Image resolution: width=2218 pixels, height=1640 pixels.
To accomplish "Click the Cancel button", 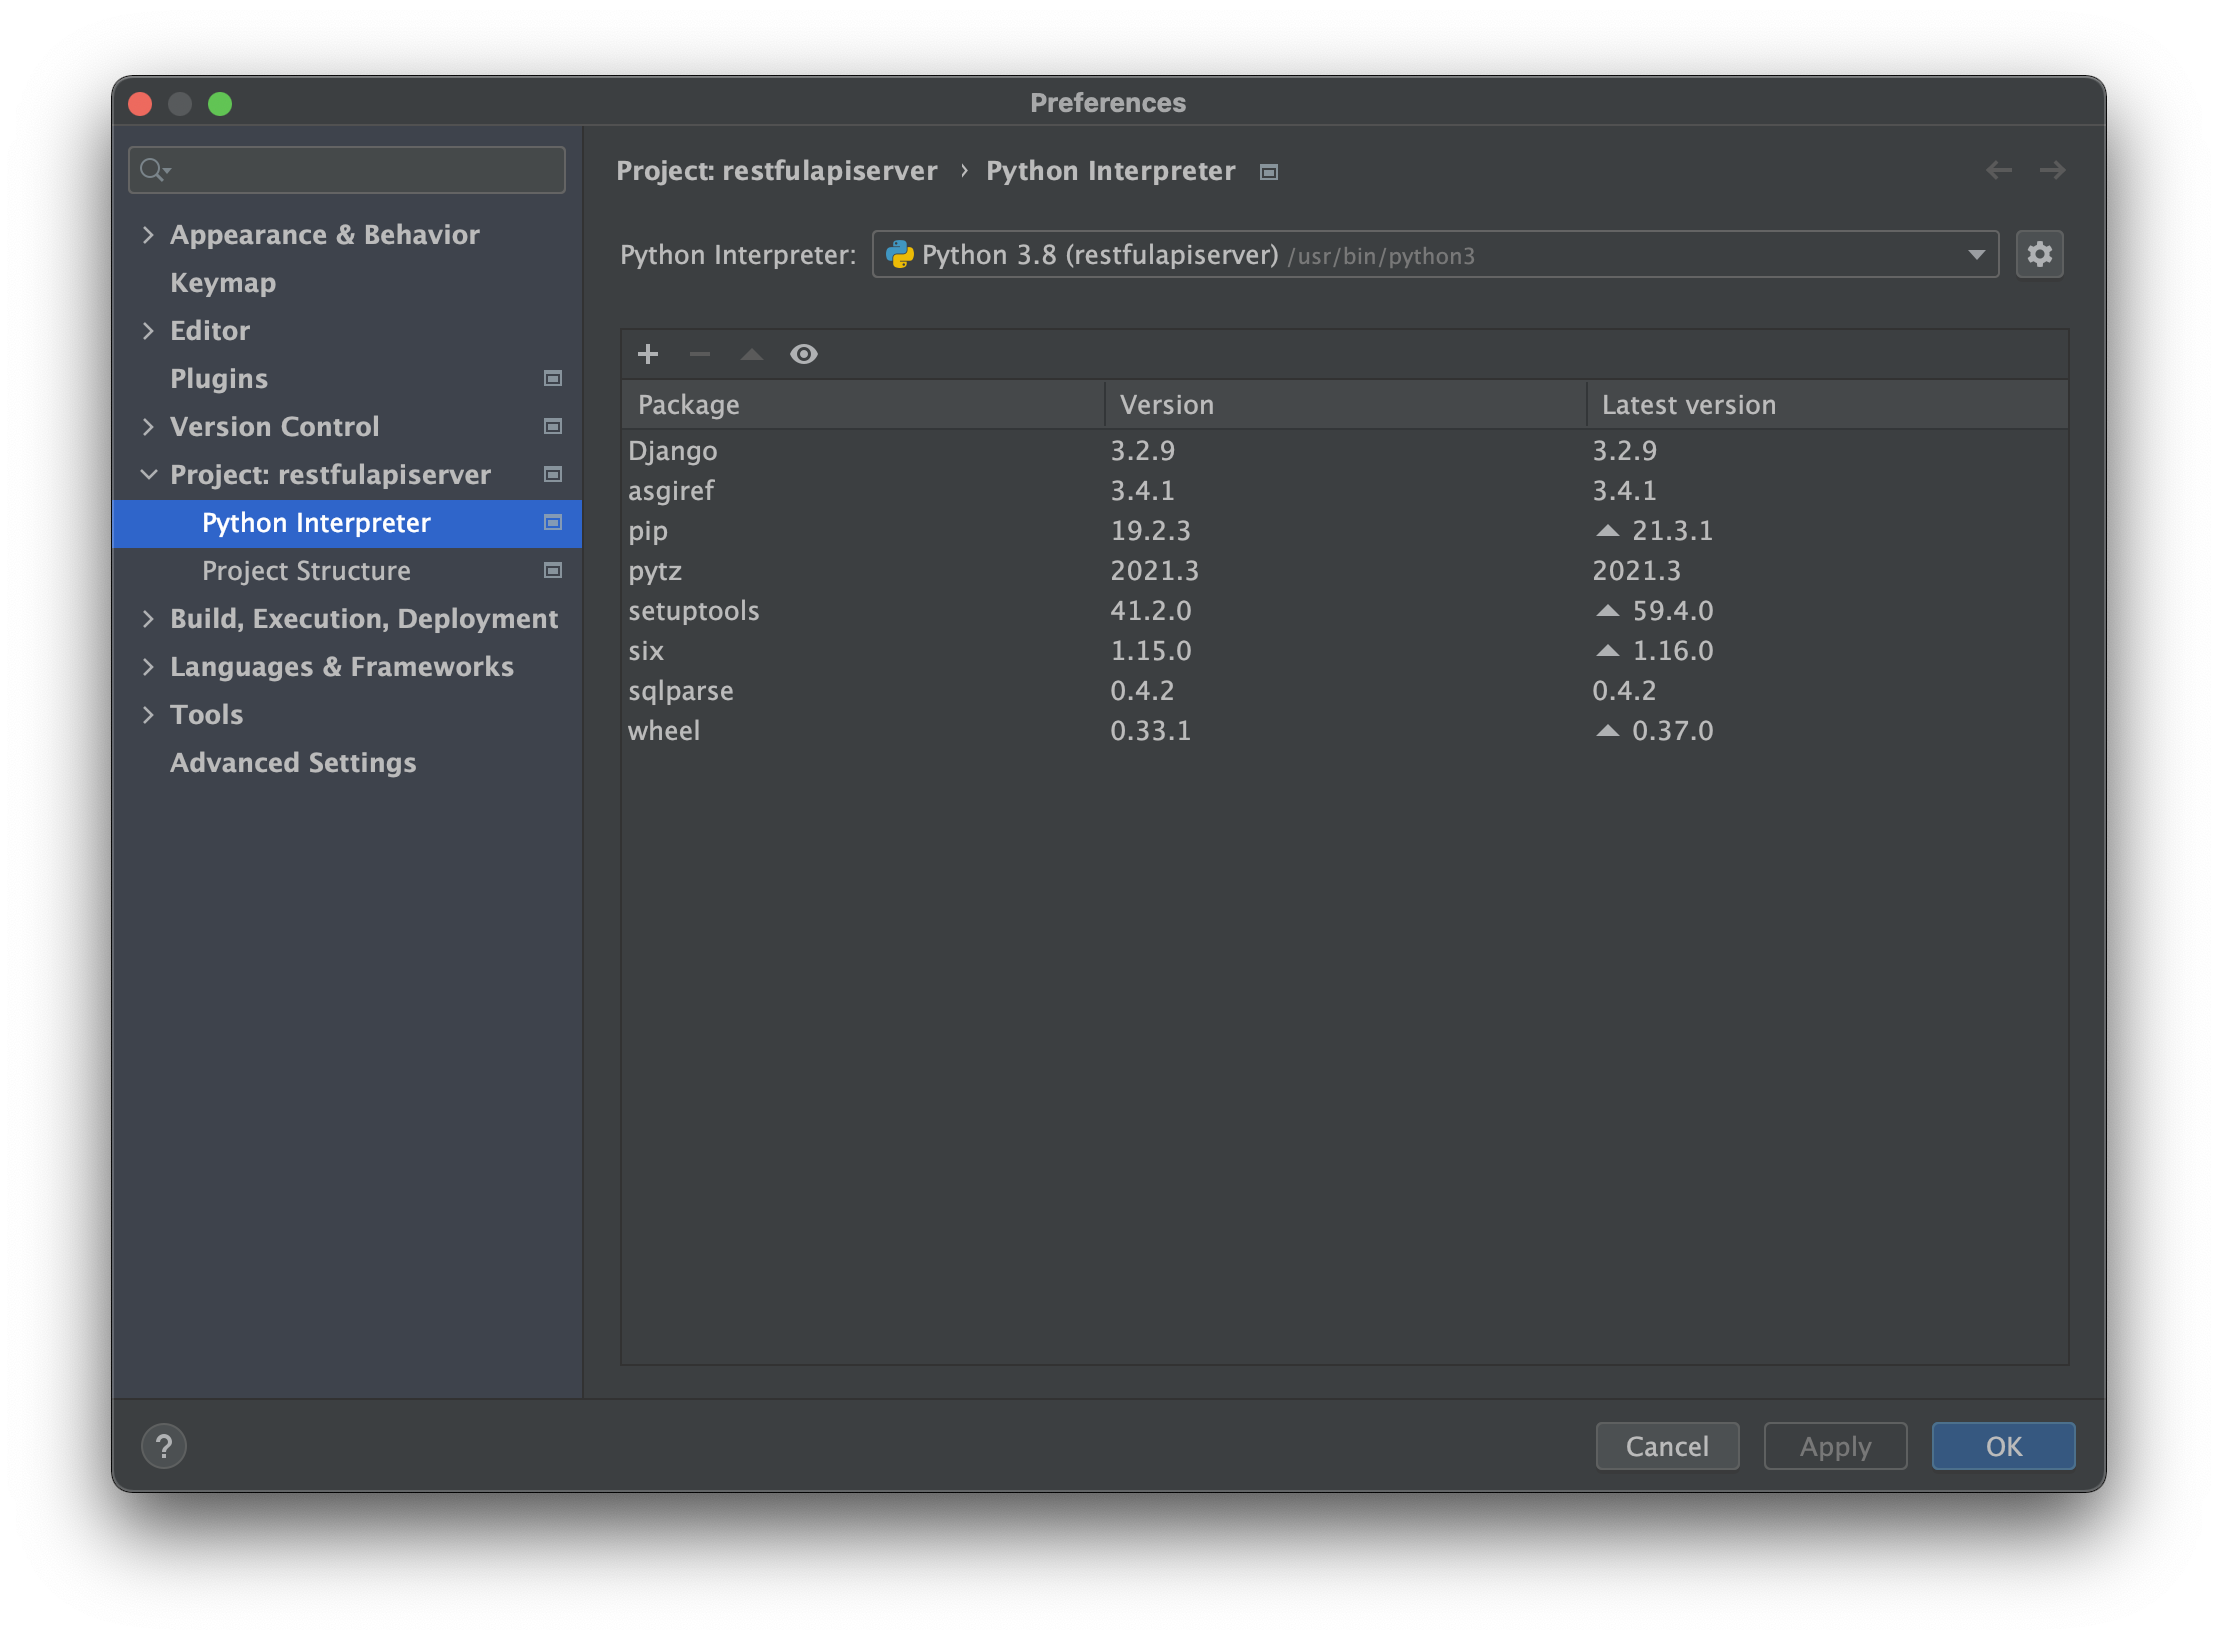I will tap(1666, 1446).
